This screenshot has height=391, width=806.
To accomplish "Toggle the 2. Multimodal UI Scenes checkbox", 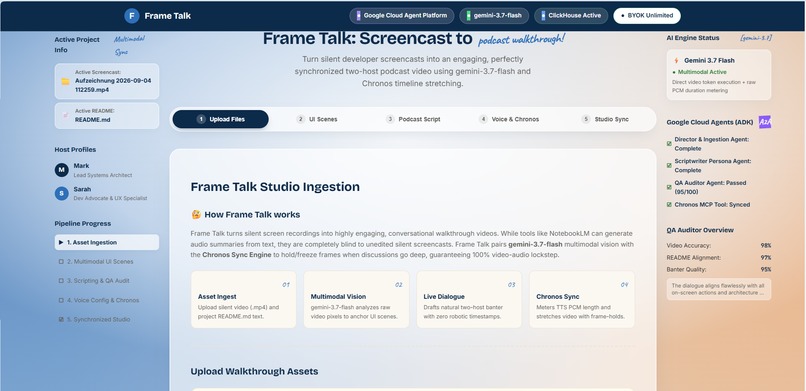I will [x=61, y=262].
